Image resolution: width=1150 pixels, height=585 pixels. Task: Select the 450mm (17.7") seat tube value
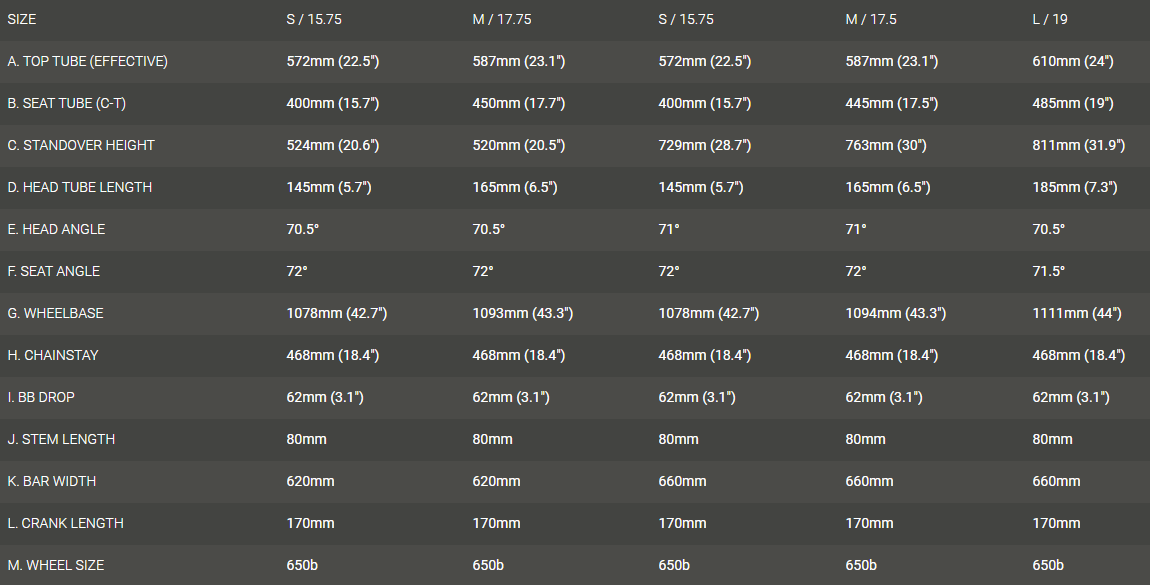[518, 103]
